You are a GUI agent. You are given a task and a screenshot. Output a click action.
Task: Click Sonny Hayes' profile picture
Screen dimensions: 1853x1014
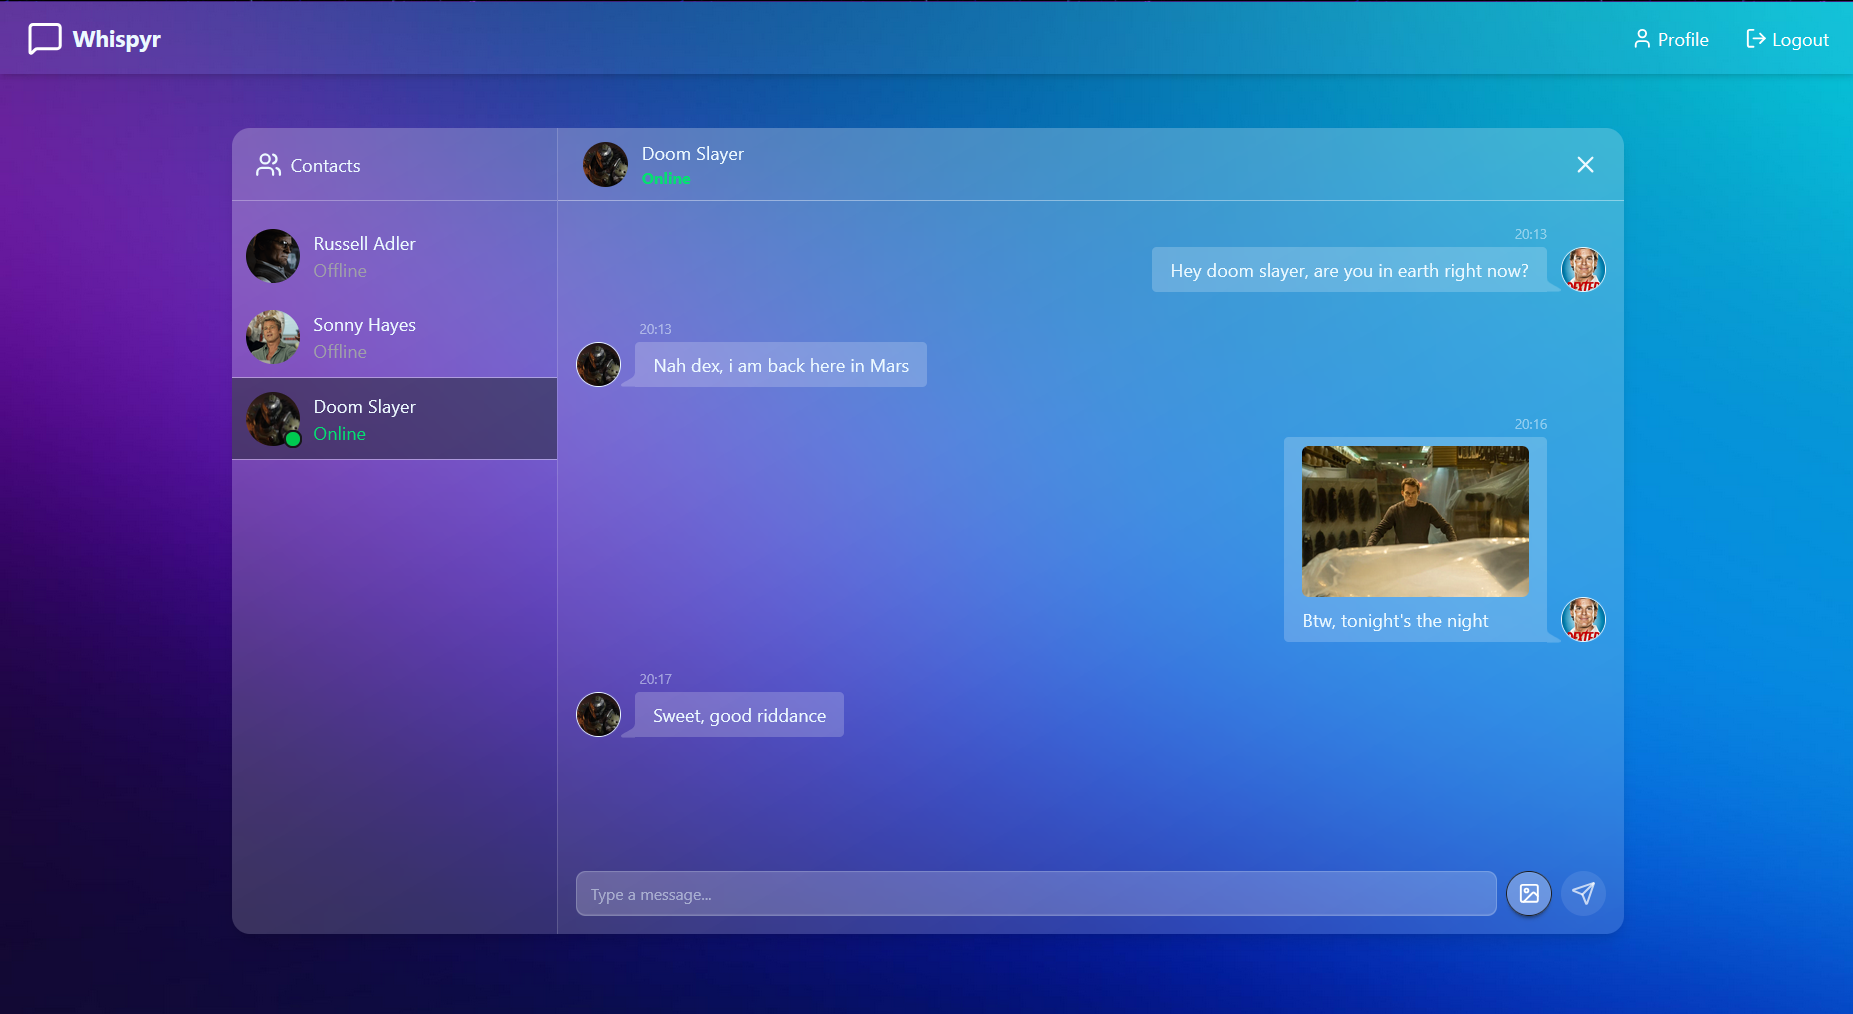tap(273, 337)
